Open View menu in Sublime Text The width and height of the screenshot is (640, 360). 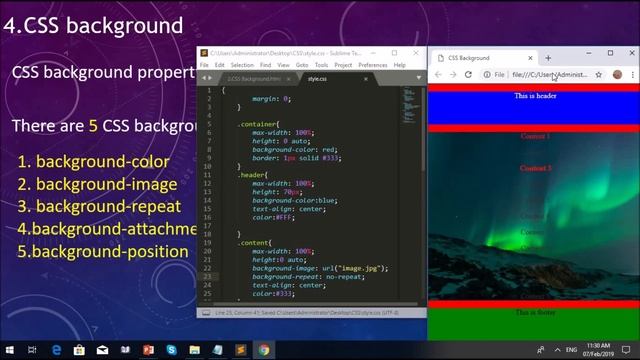click(283, 65)
